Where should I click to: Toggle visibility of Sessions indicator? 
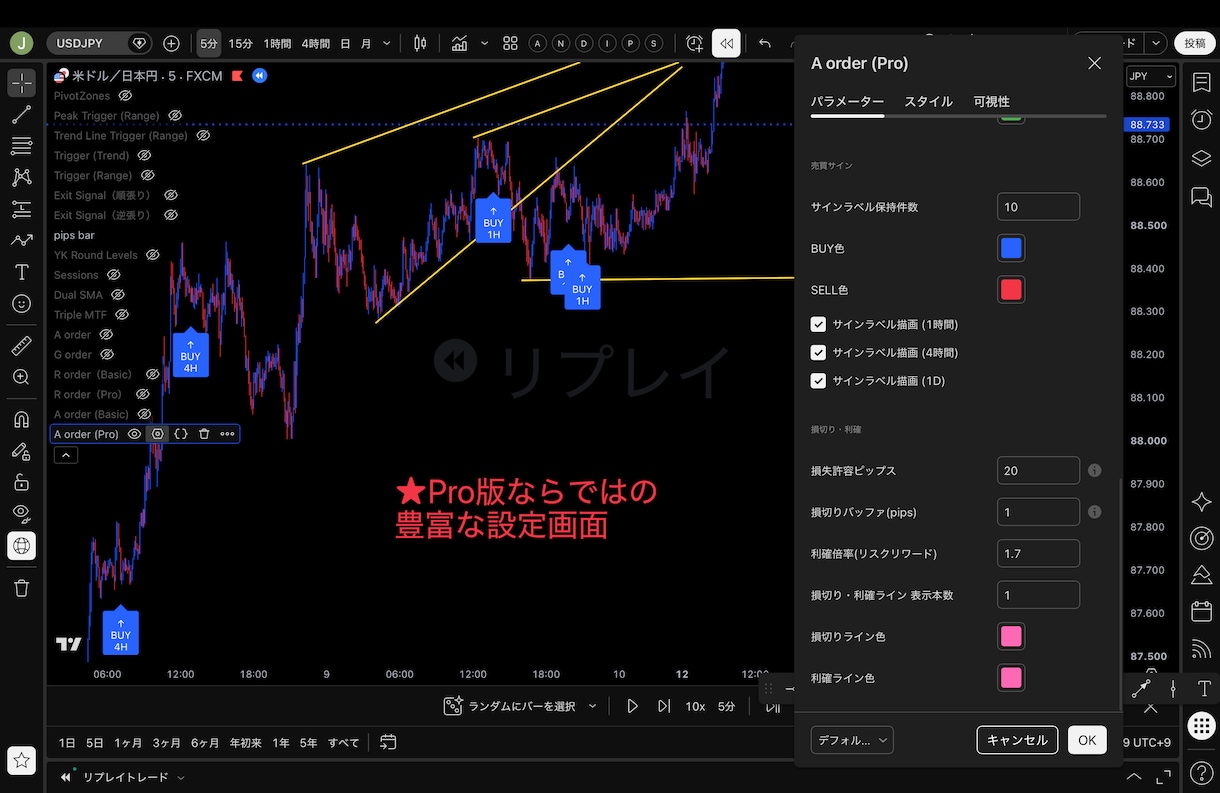[x=114, y=275]
